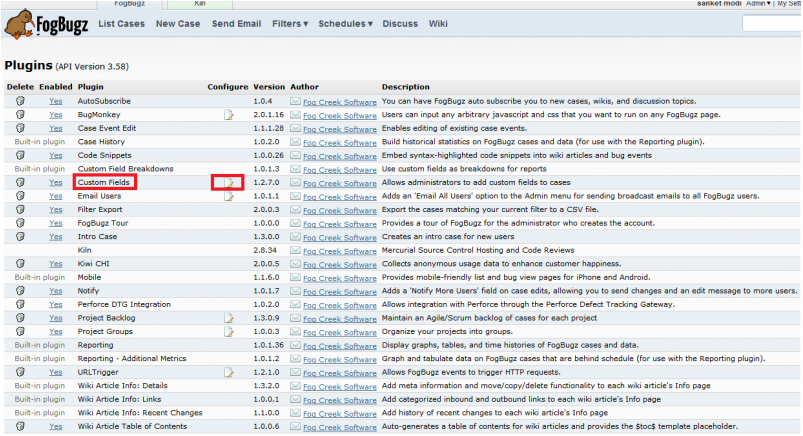
Task: Open the List Cases menu item
Action: click(x=121, y=23)
